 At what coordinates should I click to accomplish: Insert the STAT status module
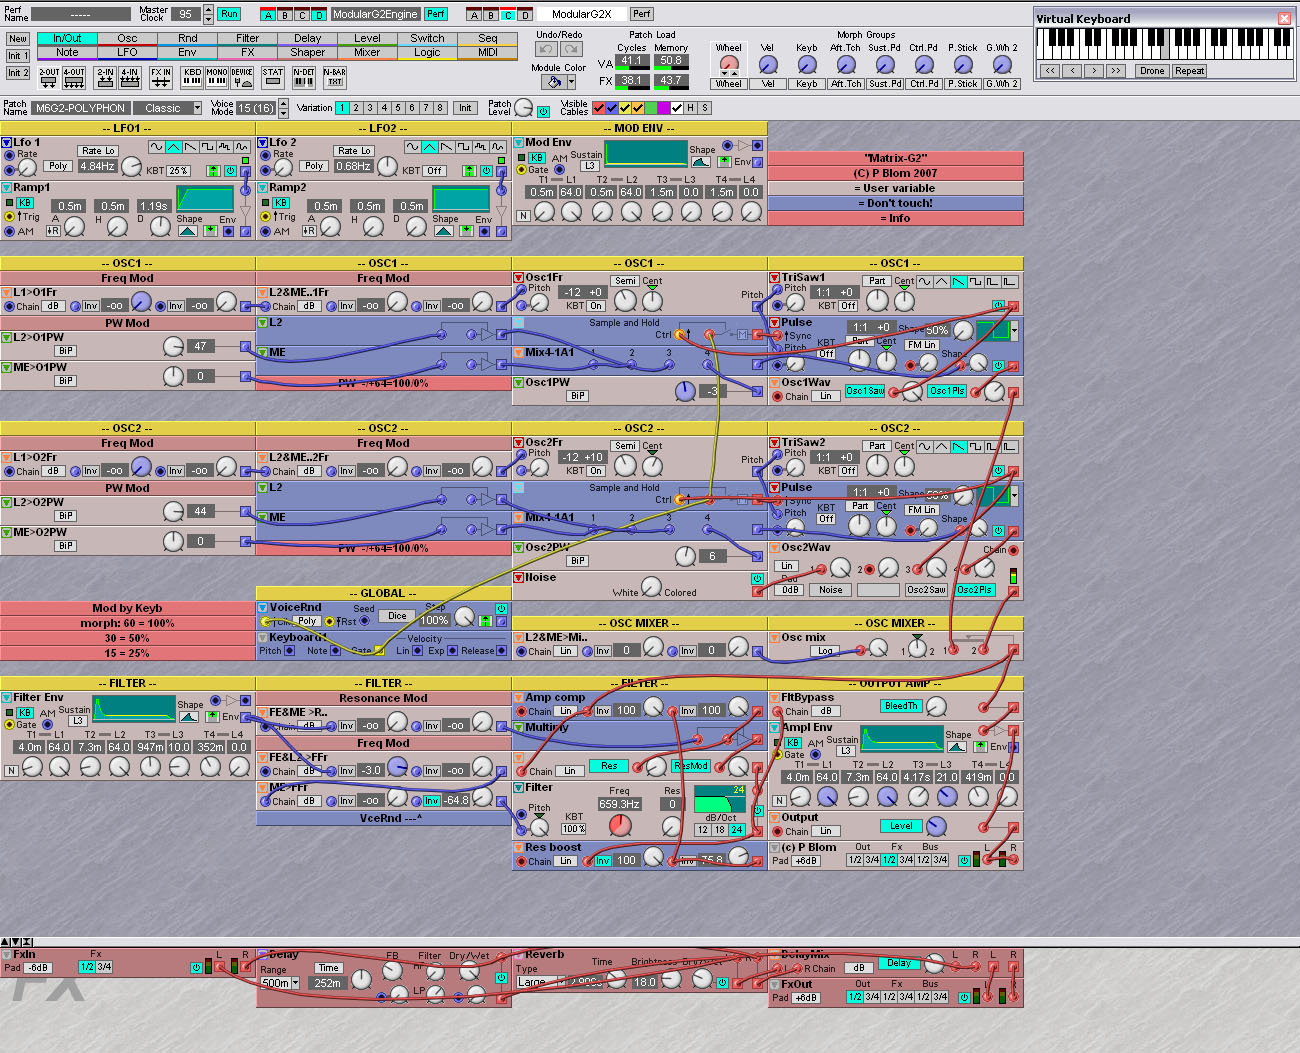click(273, 77)
